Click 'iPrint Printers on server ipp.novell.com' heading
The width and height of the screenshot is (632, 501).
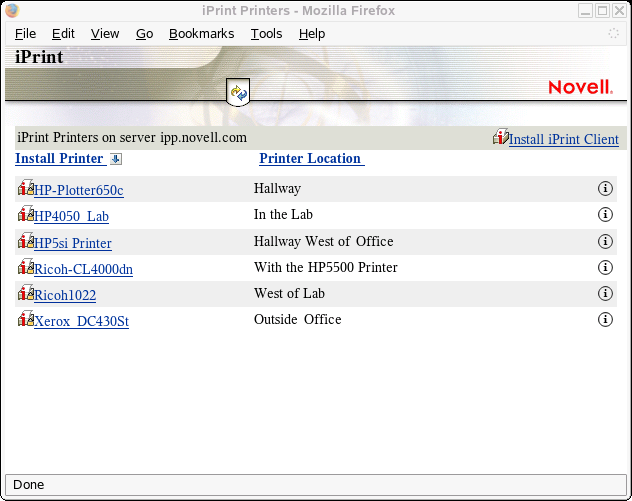click(132, 137)
